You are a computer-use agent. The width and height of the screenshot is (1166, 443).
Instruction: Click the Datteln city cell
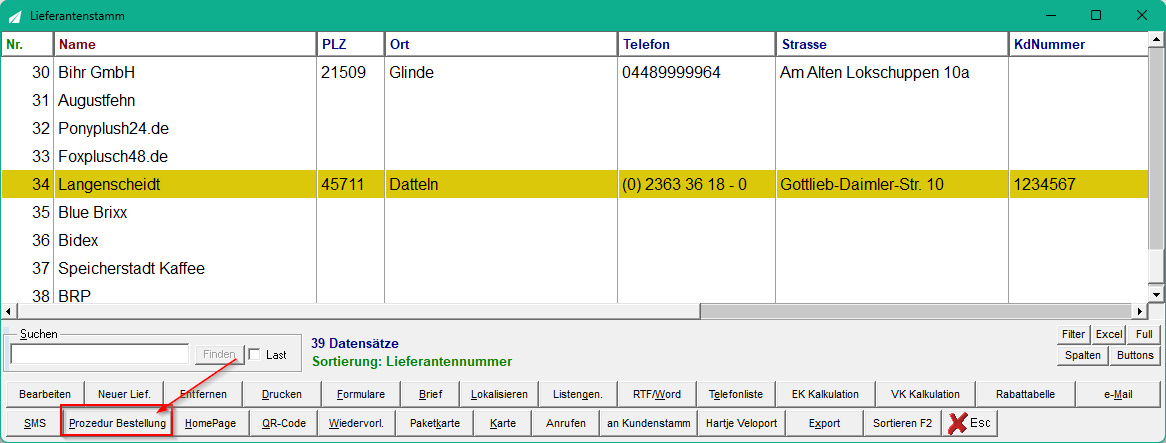coord(501,184)
